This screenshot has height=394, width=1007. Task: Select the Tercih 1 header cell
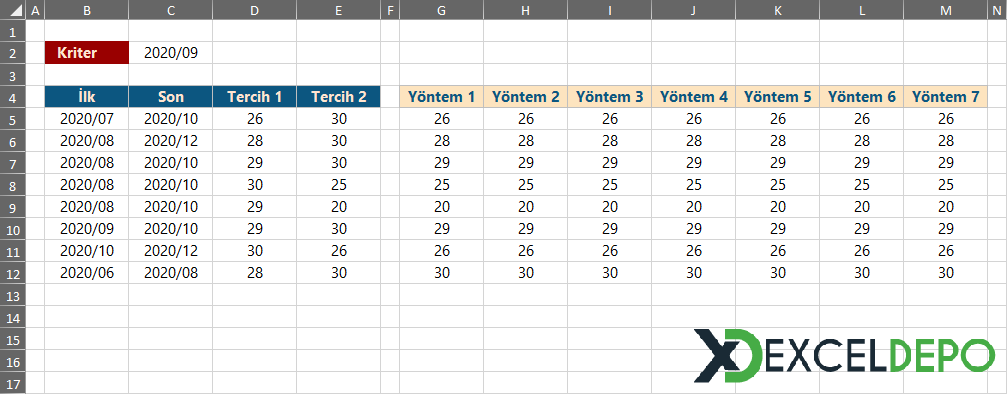coord(254,97)
